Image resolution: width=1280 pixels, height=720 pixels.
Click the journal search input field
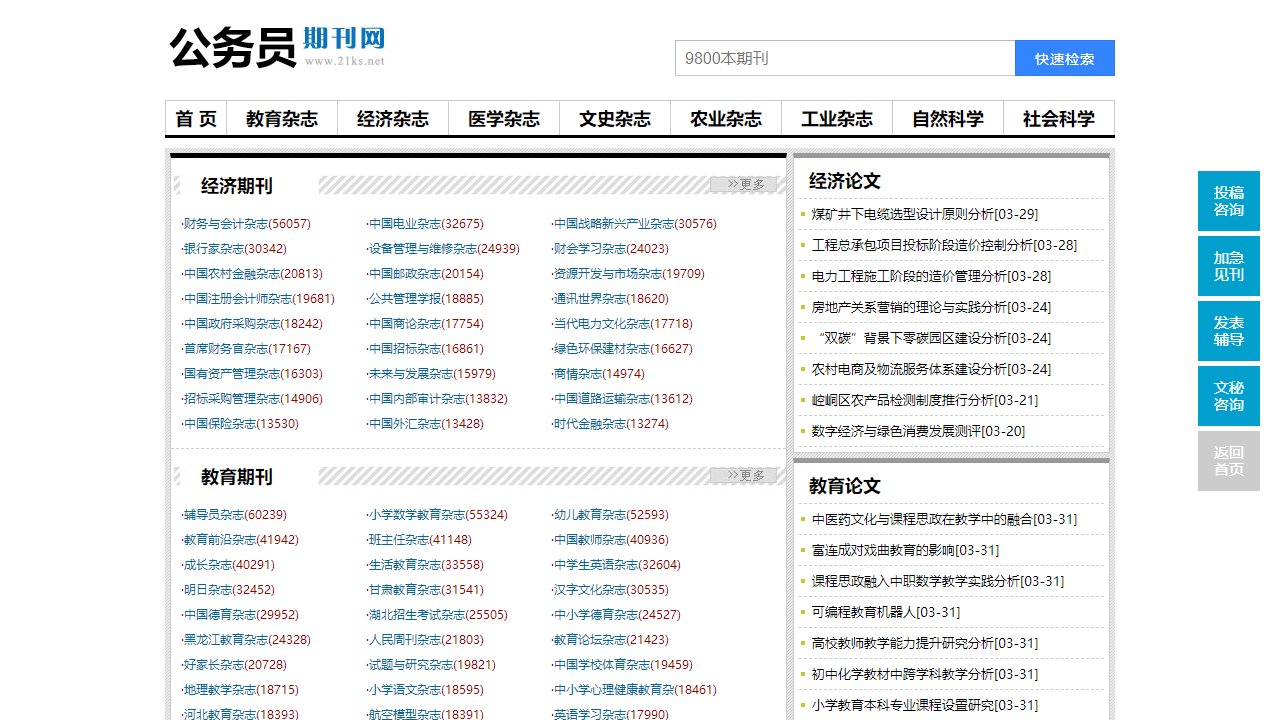coord(845,57)
